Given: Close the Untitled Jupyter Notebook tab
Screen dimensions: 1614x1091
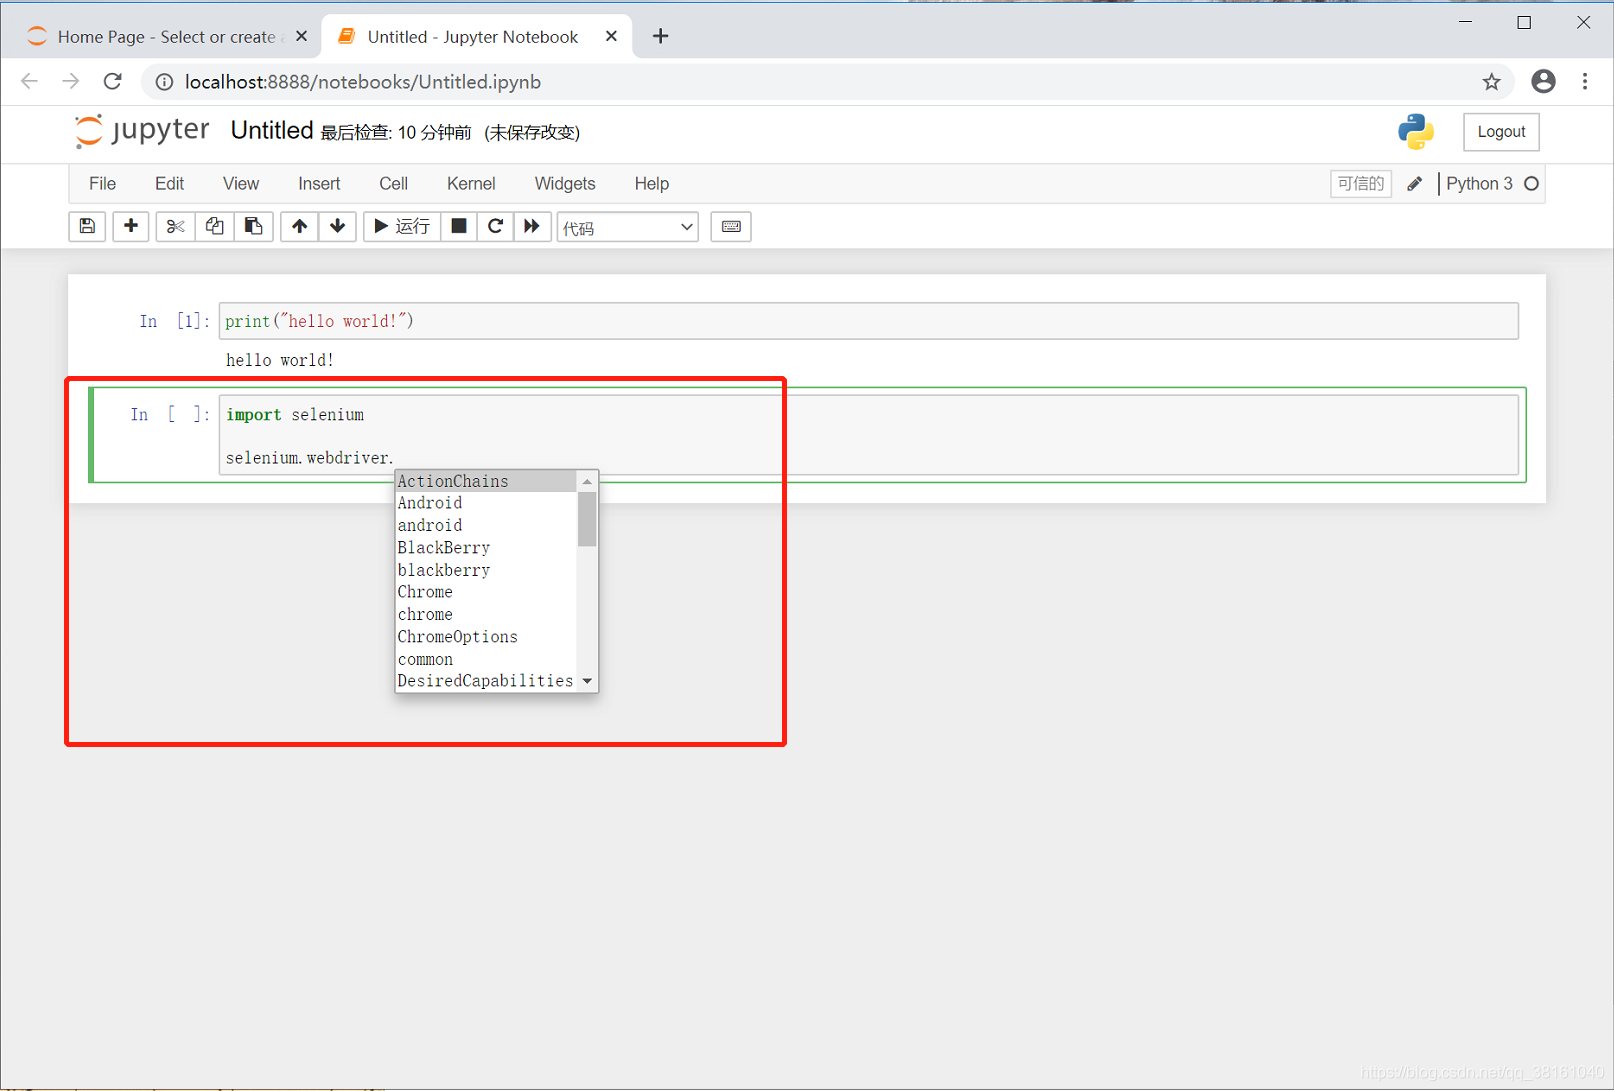Looking at the screenshot, I should [x=611, y=36].
